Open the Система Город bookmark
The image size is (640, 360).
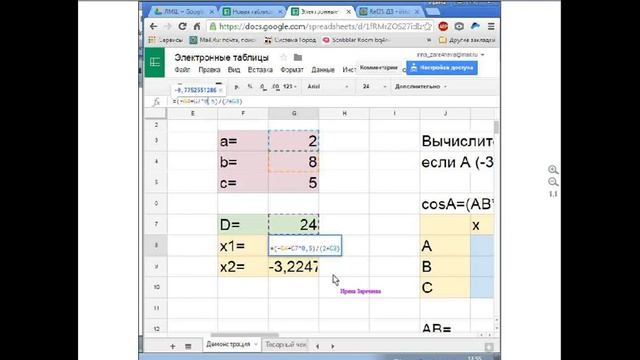click(290, 40)
